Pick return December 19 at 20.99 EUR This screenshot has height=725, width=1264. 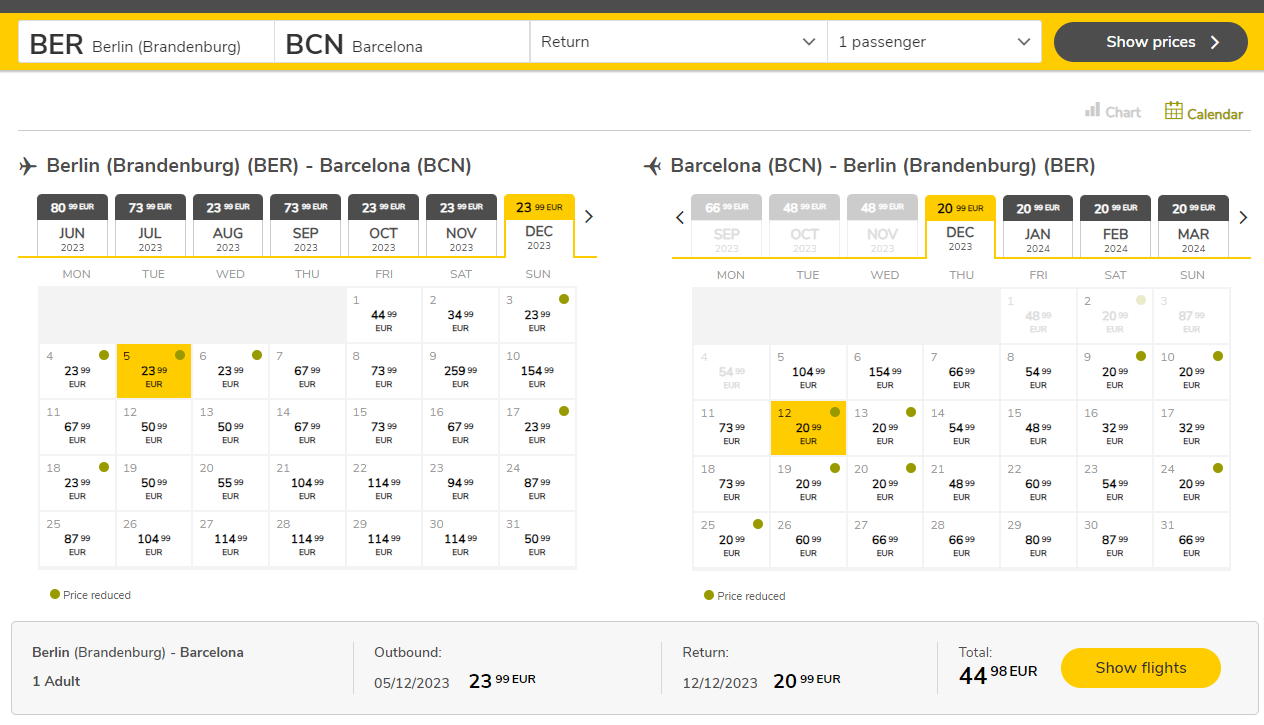tap(808, 484)
